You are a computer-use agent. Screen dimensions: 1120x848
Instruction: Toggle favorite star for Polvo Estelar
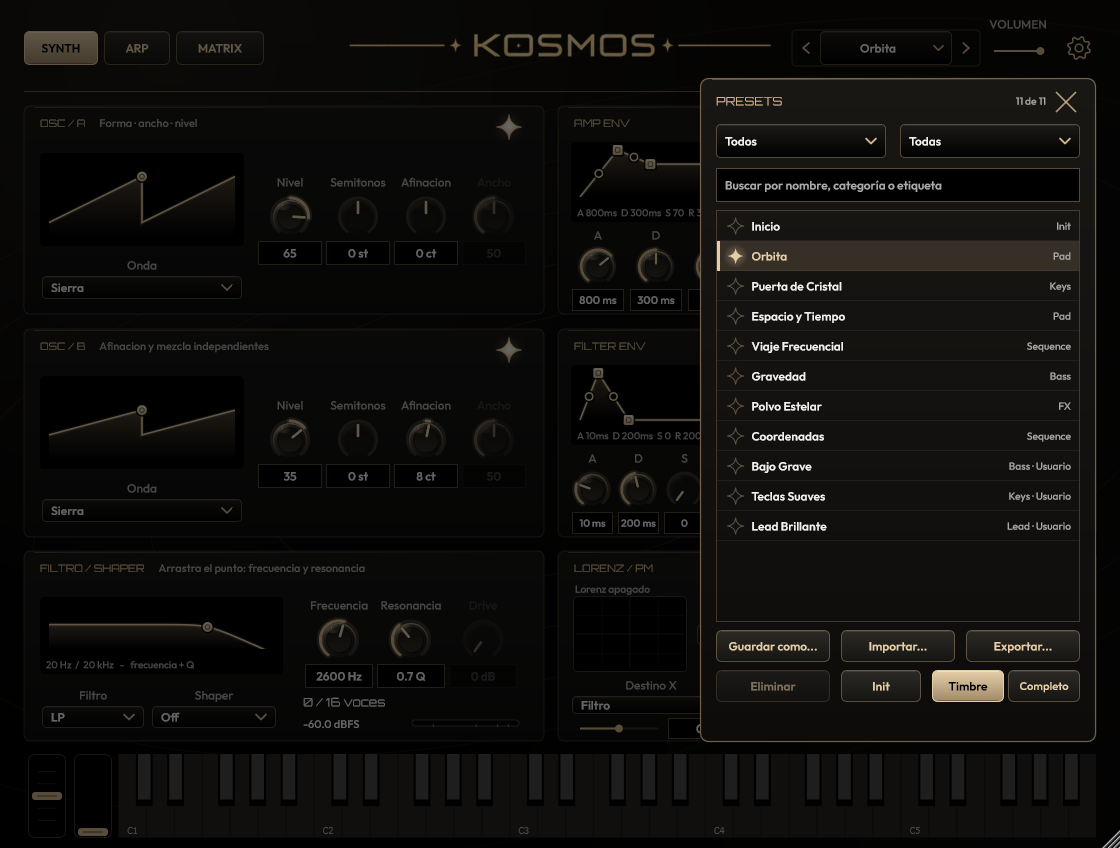pos(735,406)
